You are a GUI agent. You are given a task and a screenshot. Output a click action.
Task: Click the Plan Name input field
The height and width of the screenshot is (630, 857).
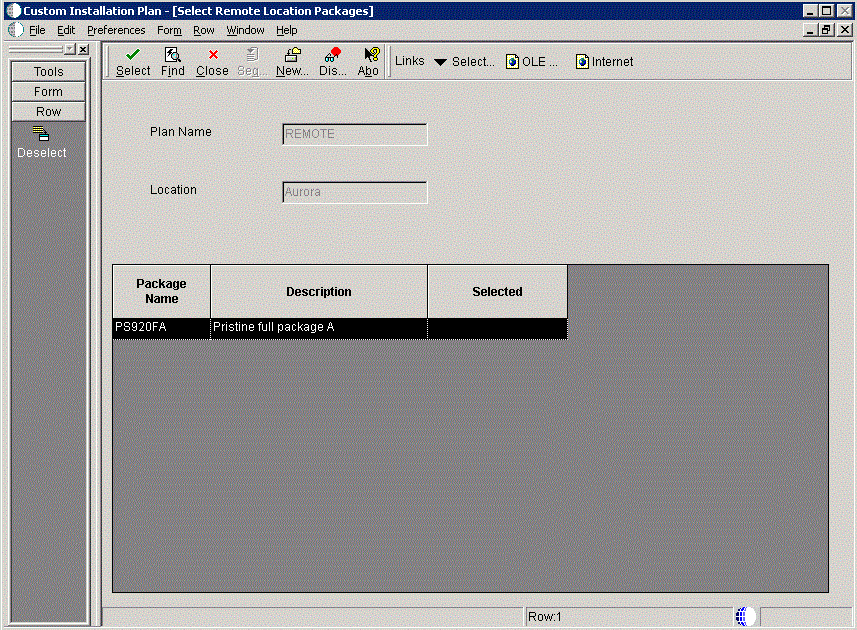[x=355, y=134]
